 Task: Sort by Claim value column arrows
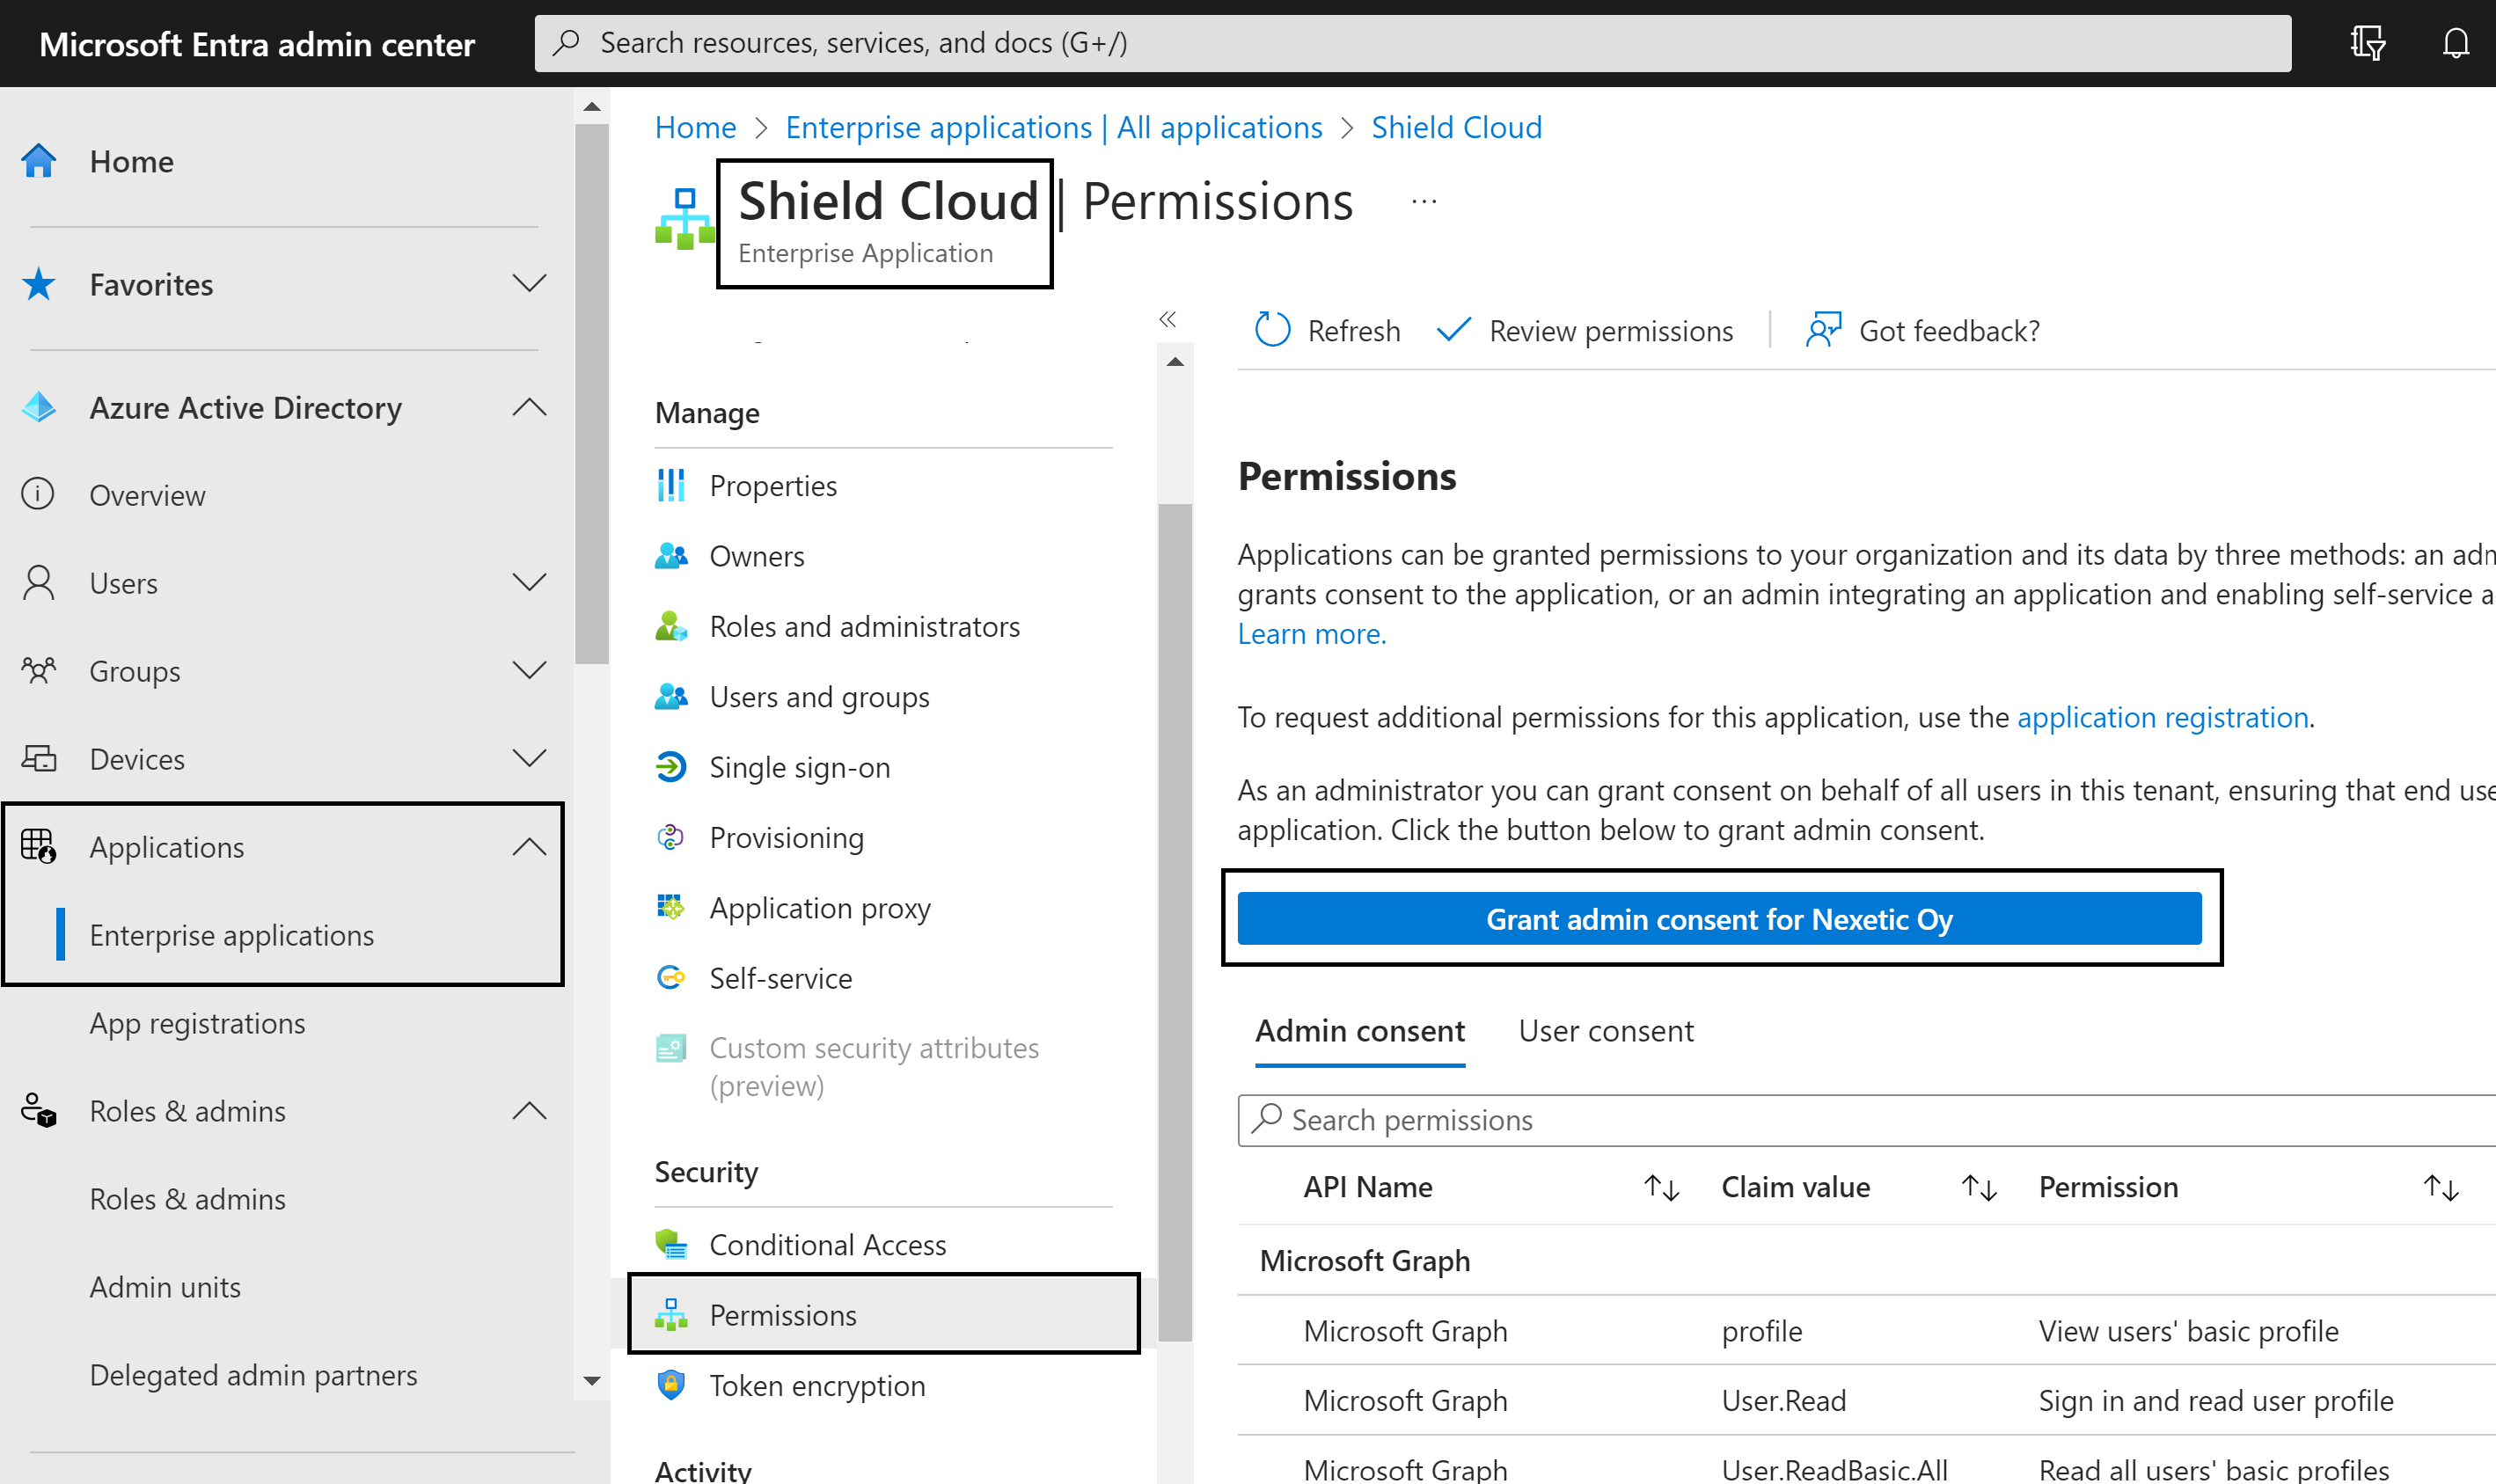1979,1187
